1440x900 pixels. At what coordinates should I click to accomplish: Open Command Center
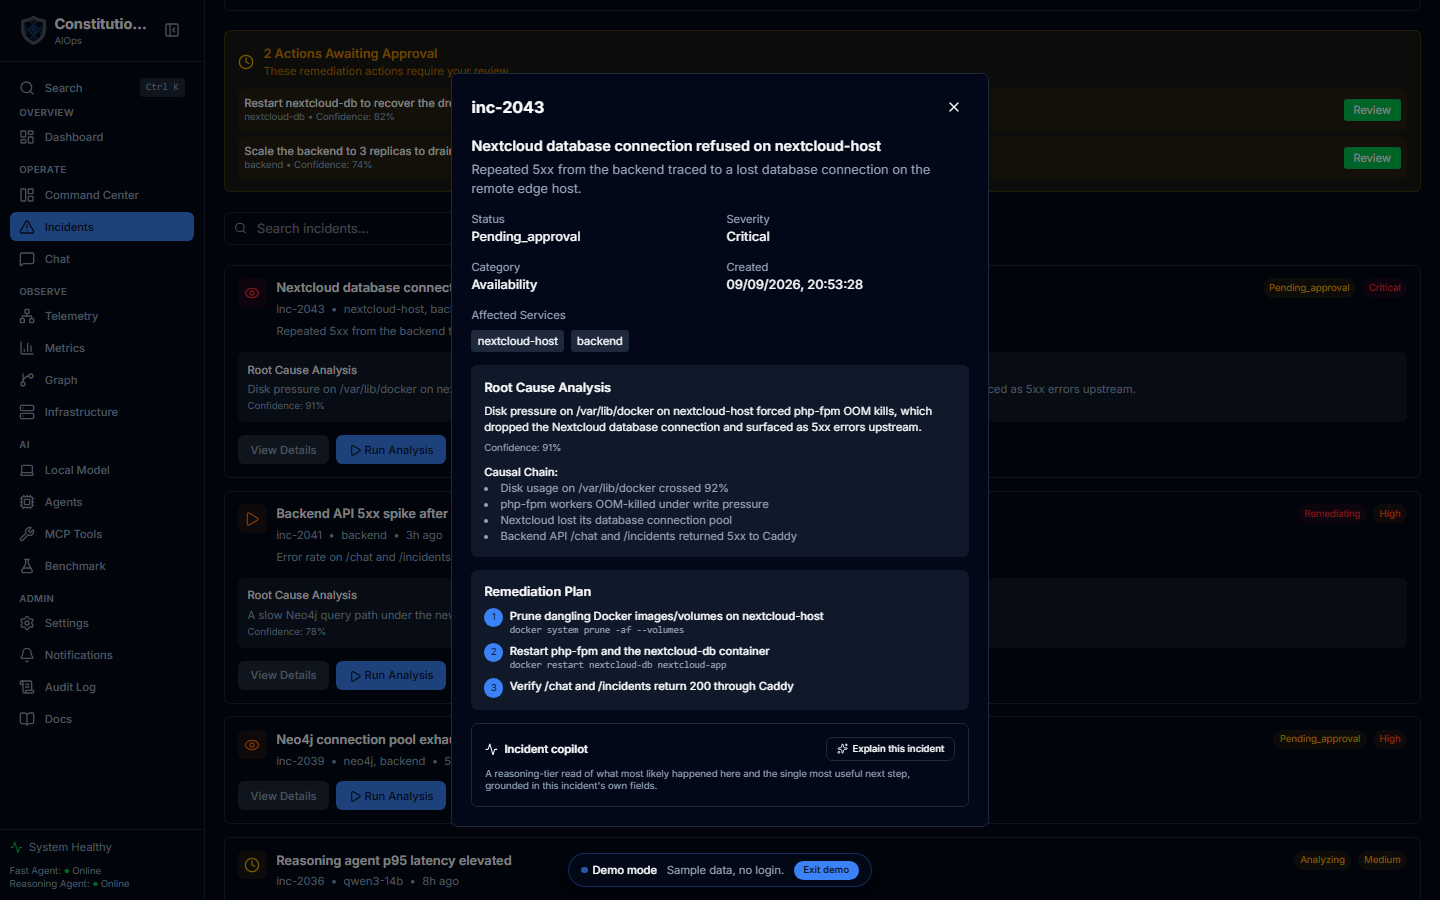point(102,195)
